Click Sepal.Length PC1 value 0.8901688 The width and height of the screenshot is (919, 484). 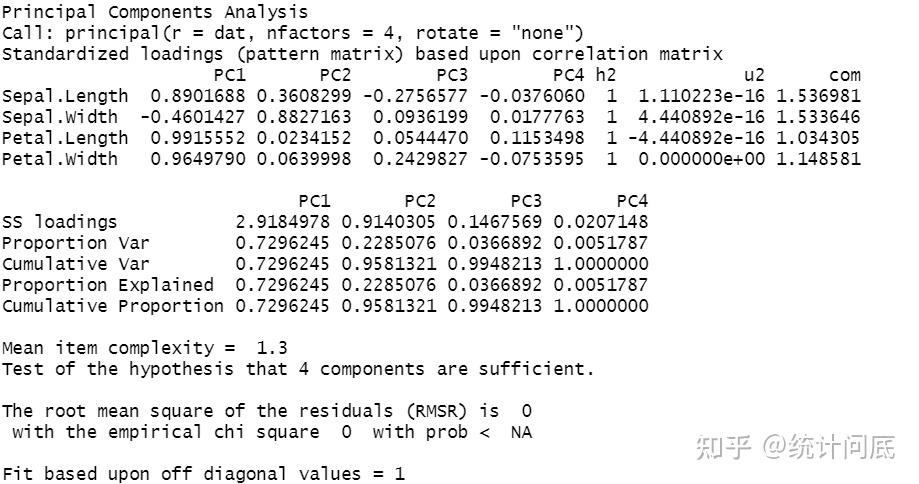(198, 96)
